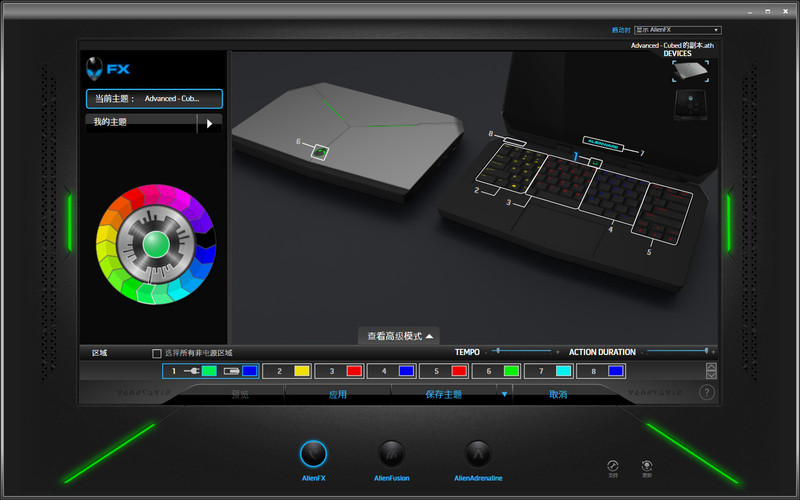The width and height of the screenshot is (800, 500).
Task: Open the AlienFX module icon
Action: (x=314, y=453)
